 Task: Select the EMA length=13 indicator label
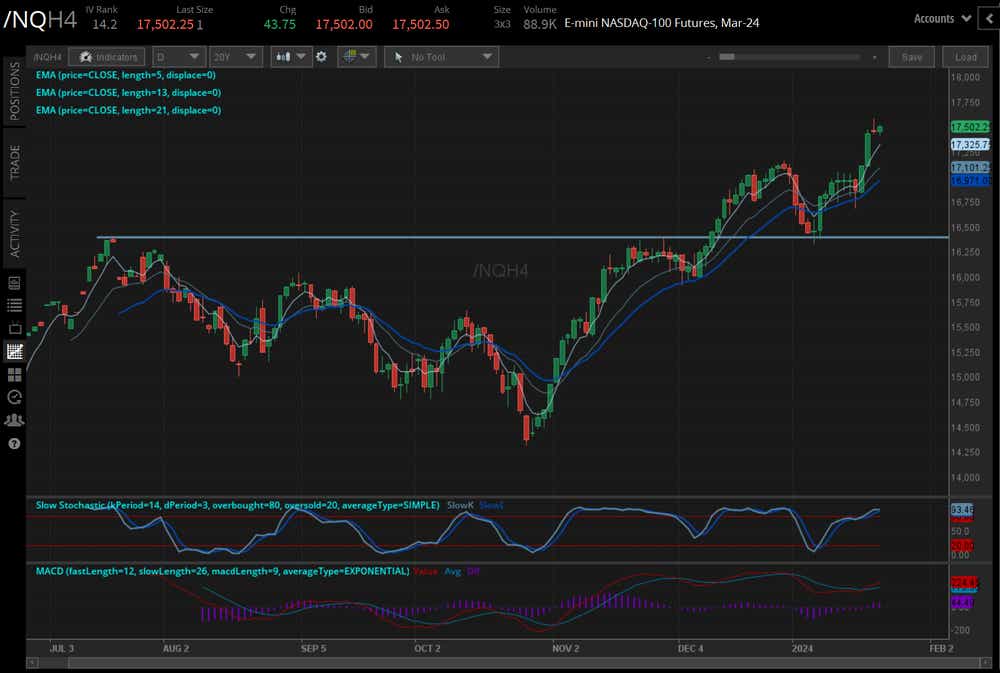coord(128,92)
